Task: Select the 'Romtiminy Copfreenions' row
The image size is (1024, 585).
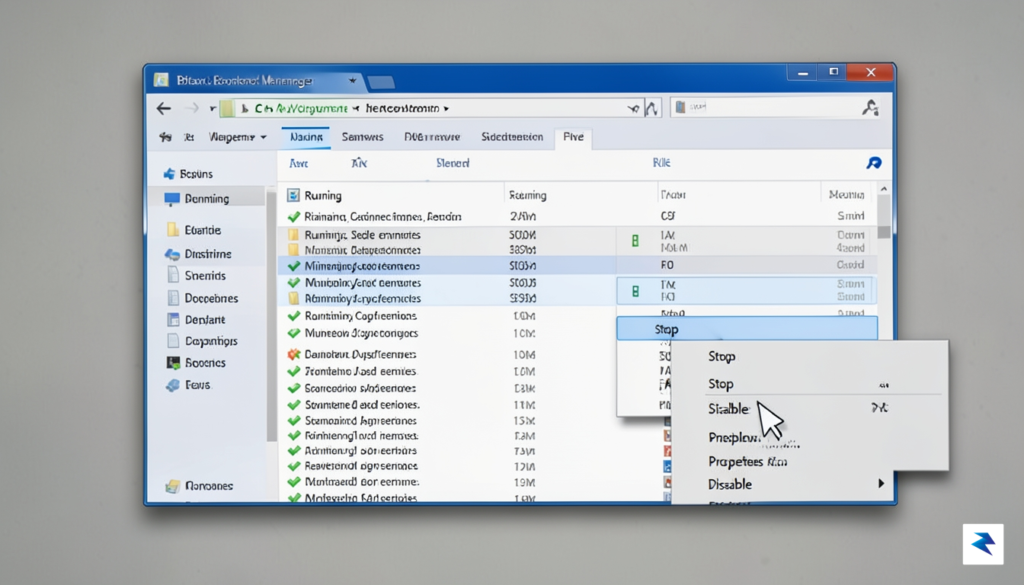Action: pos(448,316)
